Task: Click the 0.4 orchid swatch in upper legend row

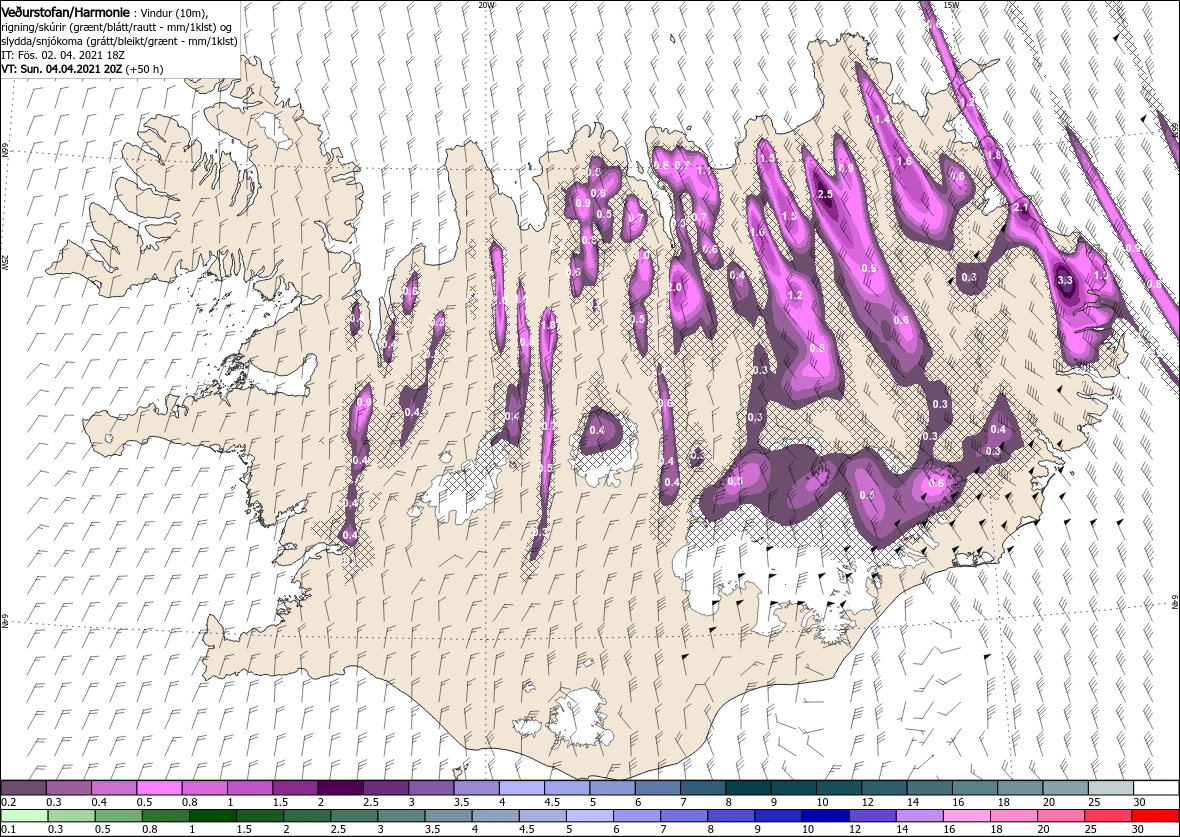Action: click(x=114, y=788)
